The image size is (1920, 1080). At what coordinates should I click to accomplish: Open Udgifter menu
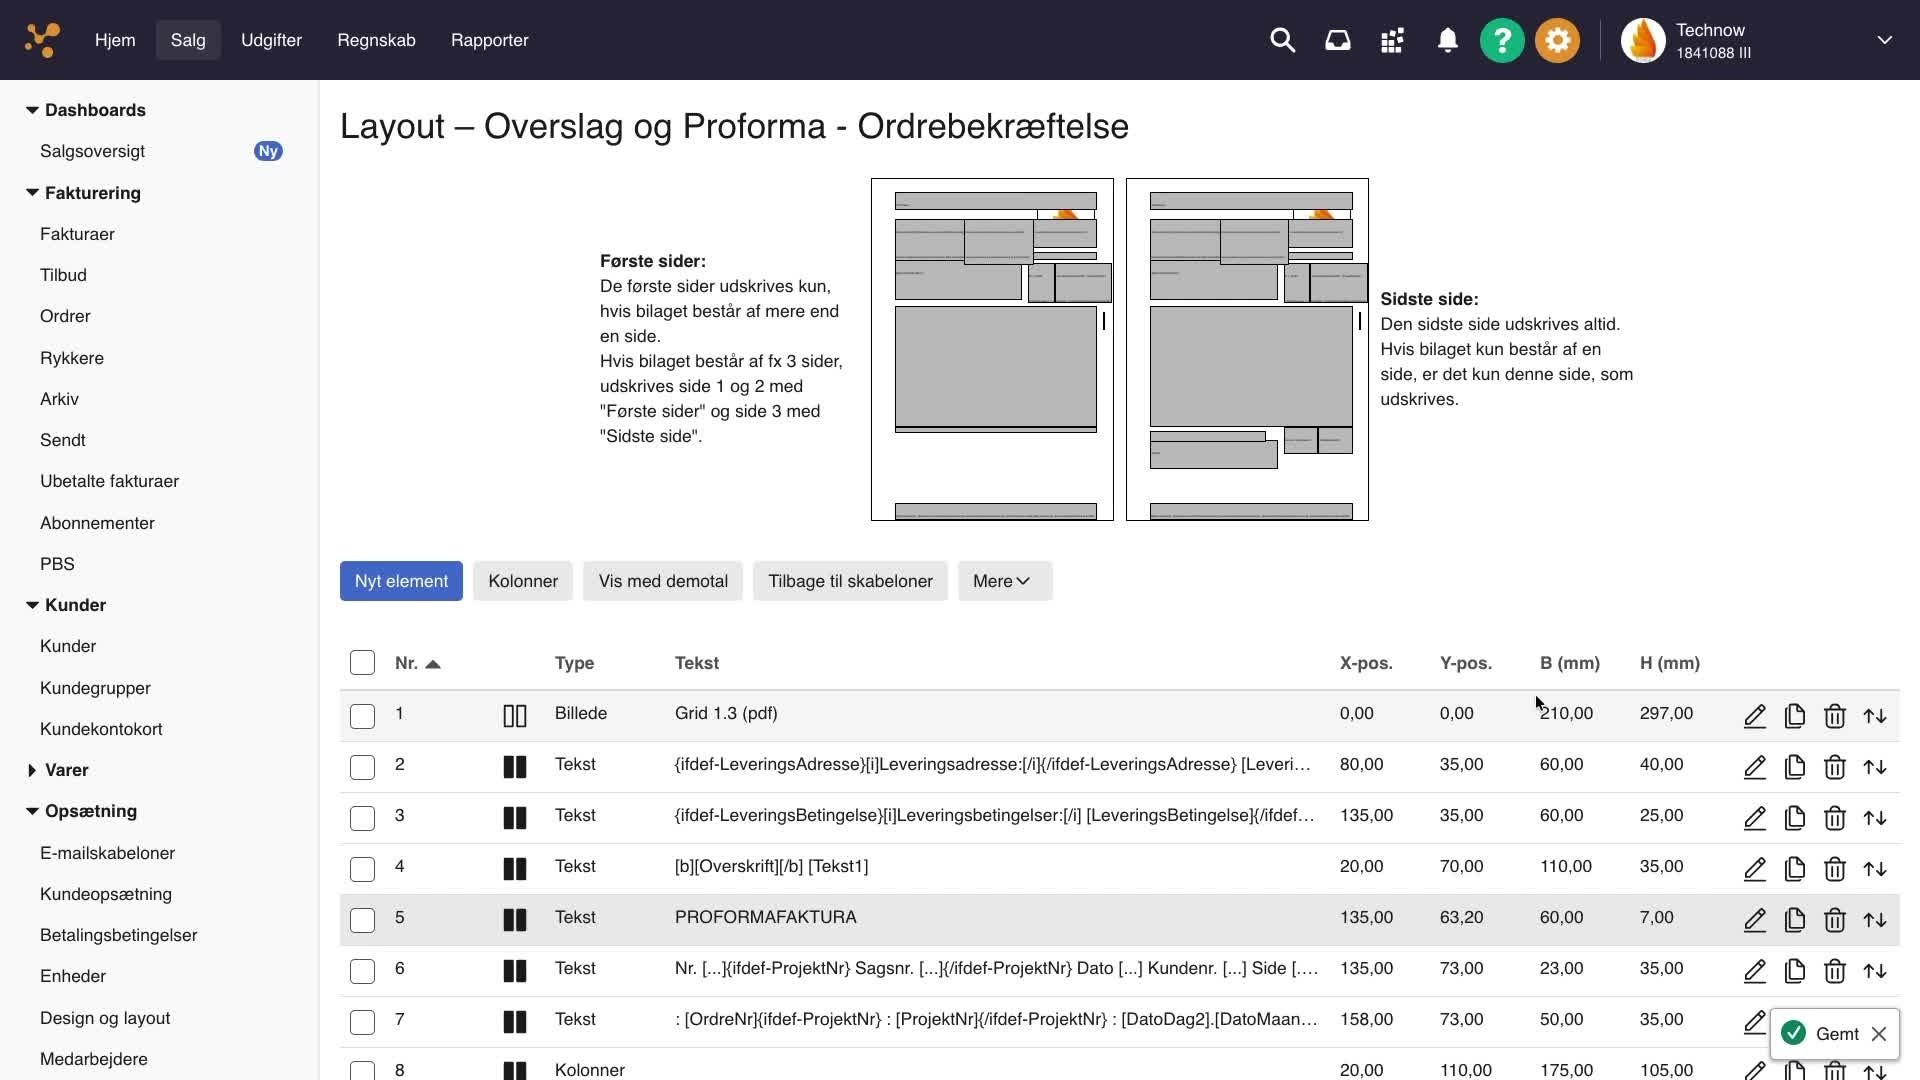pos(271,40)
